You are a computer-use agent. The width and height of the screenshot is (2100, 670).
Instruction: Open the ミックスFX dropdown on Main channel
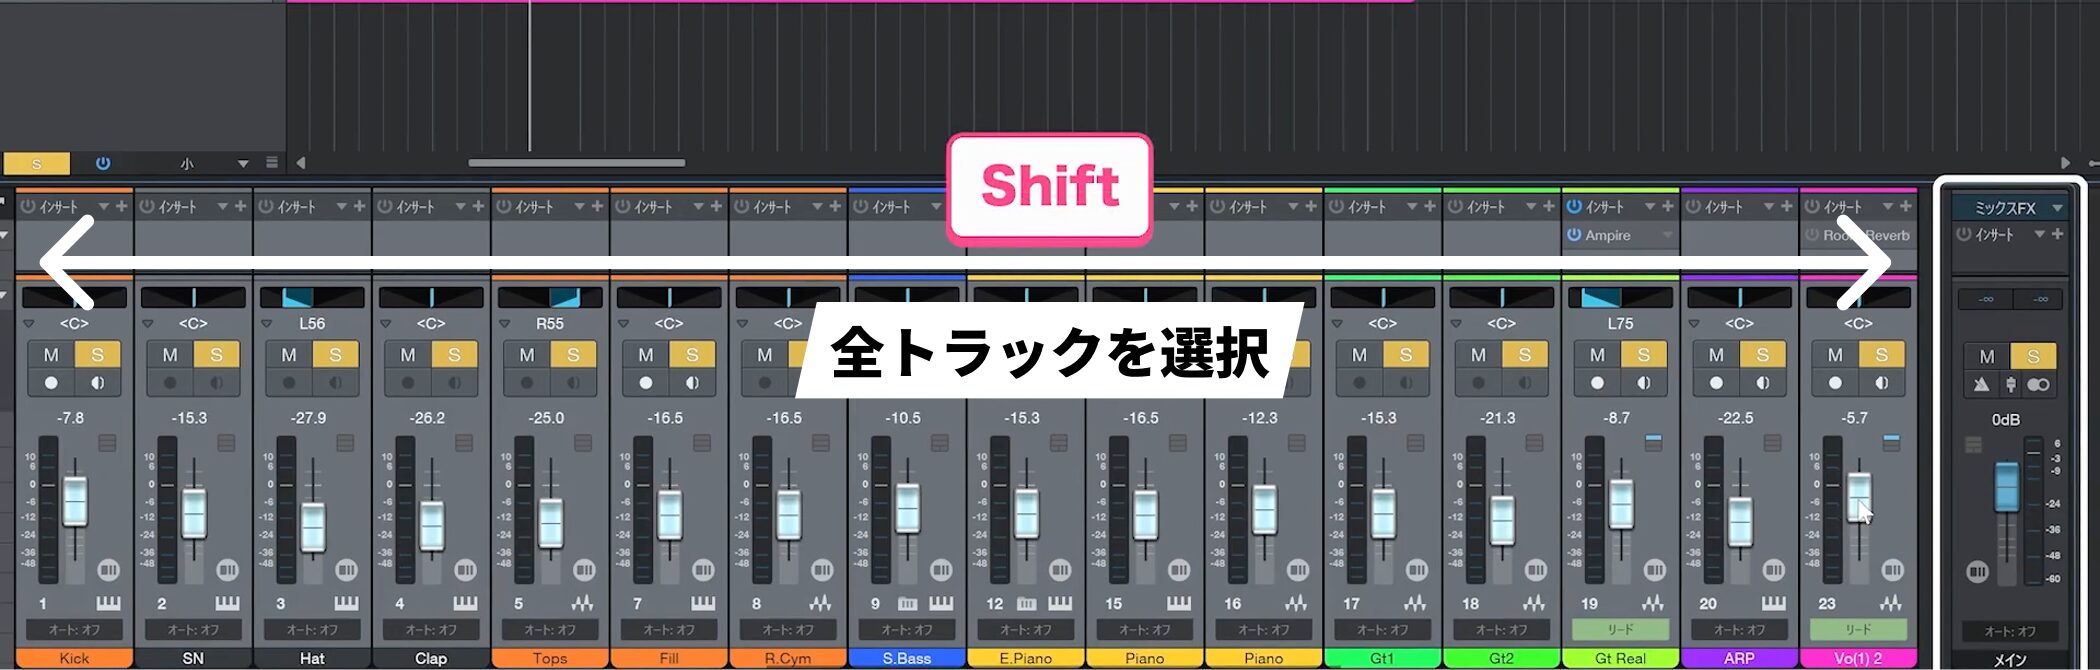pos(2057,208)
